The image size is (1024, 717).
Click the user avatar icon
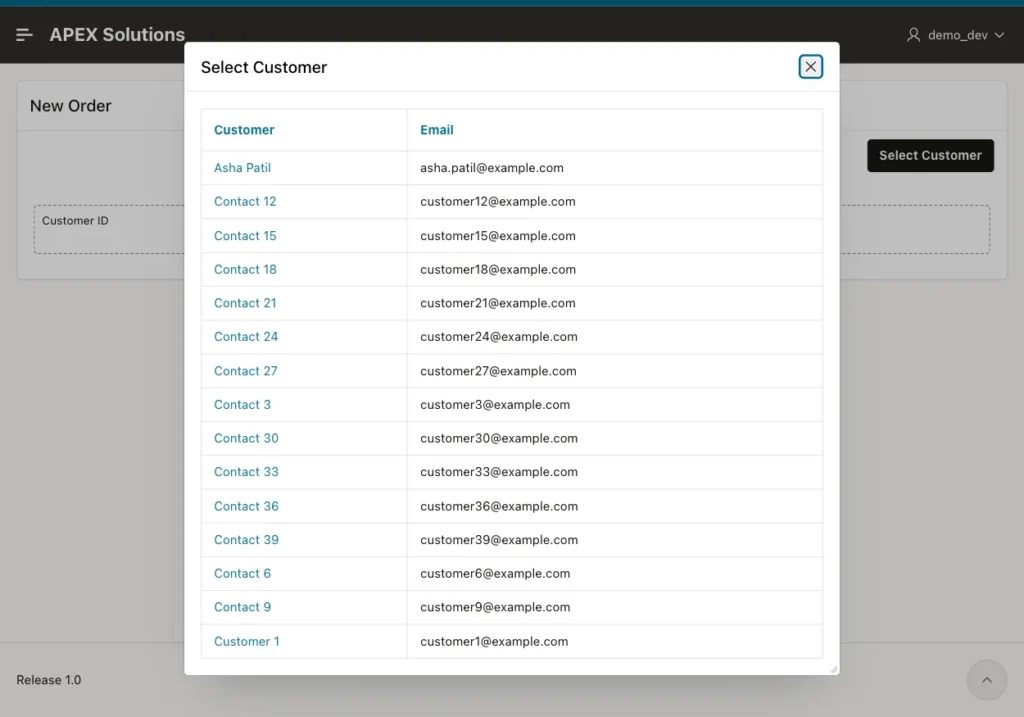[914, 35]
